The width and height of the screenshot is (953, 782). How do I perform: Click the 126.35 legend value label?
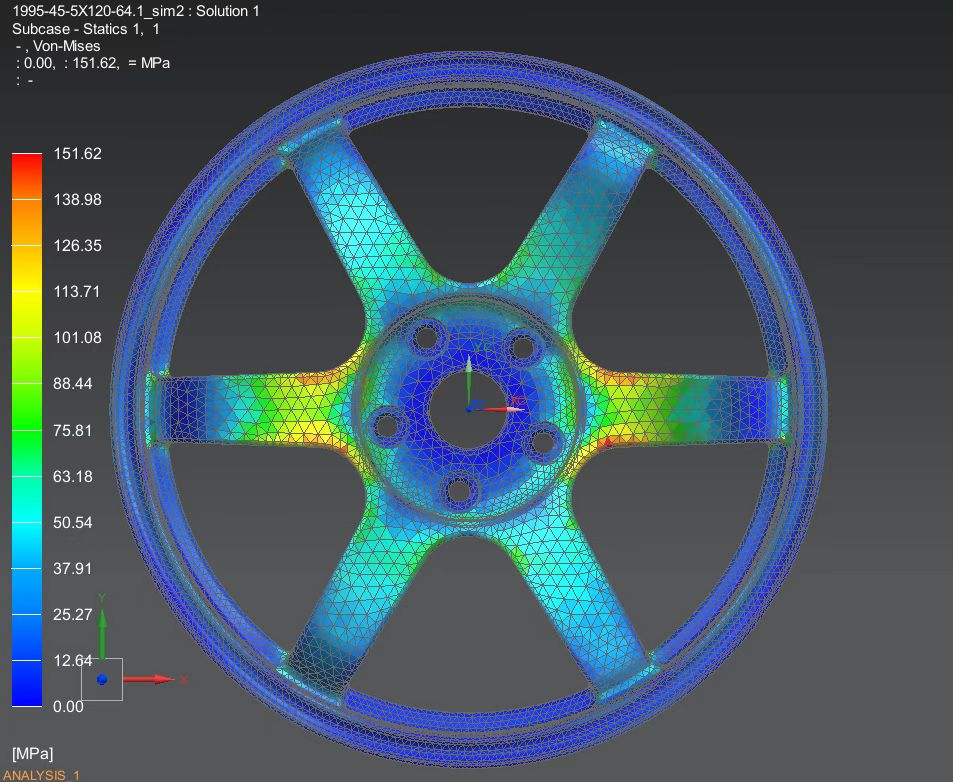pyautogui.click(x=77, y=246)
